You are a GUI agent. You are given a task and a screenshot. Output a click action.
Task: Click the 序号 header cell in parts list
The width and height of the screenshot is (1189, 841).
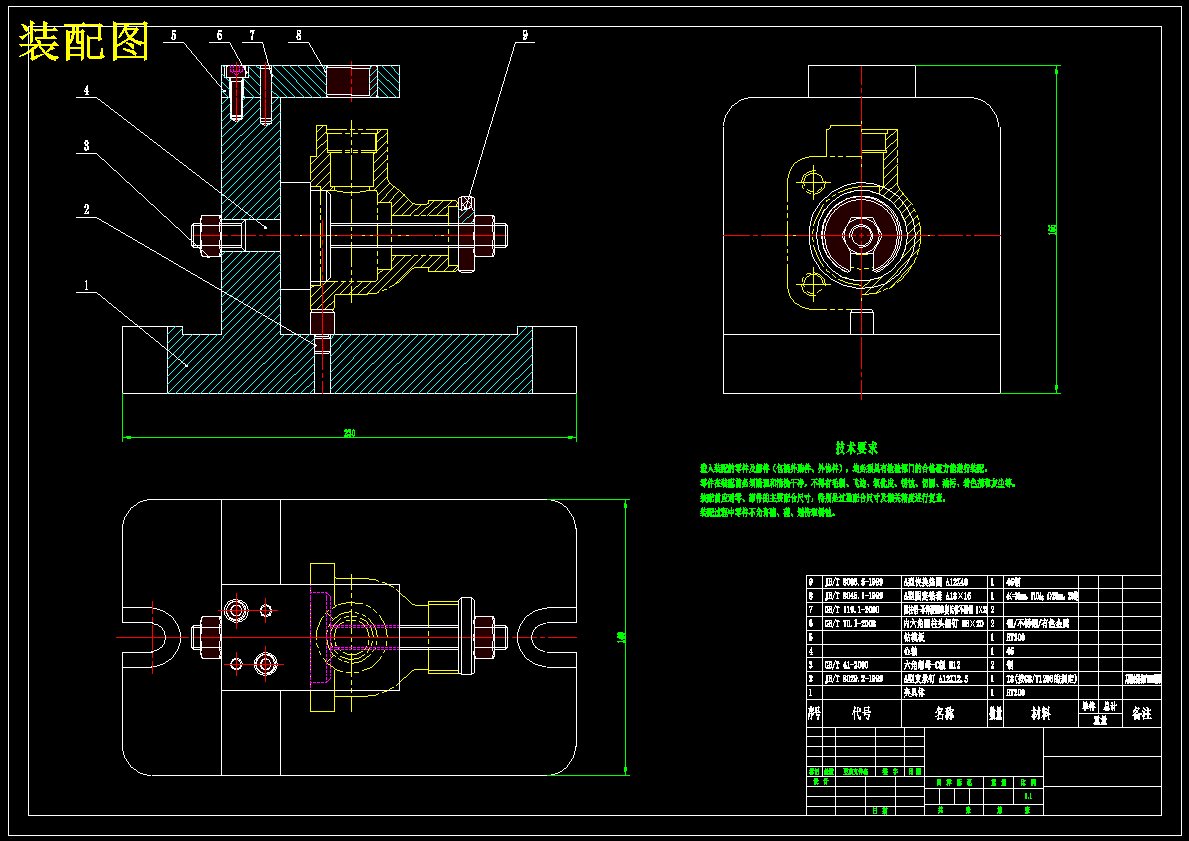[x=814, y=714]
